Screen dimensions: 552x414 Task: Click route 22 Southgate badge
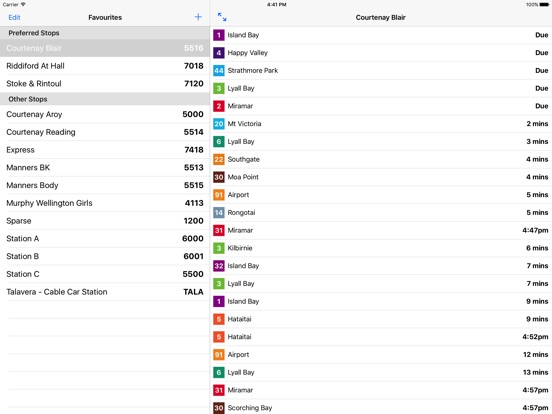(x=219, y=159)
